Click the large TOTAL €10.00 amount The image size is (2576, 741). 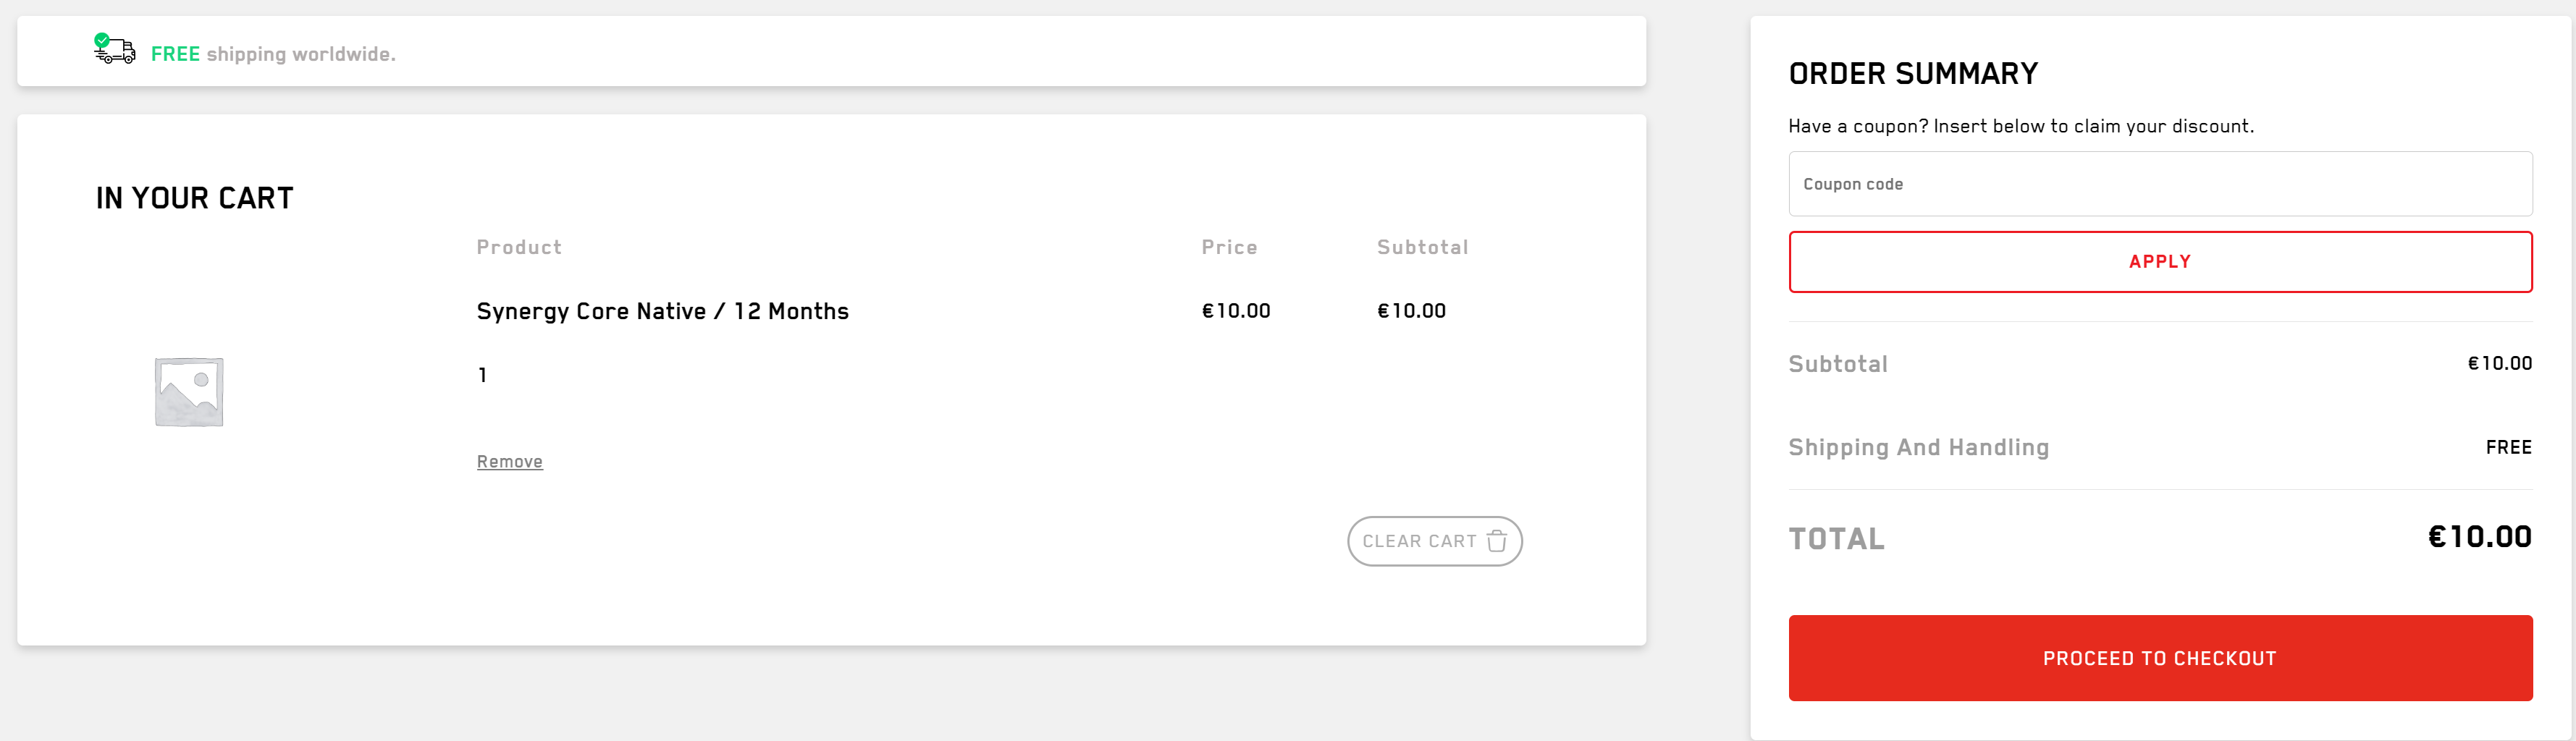click(x=2479, y=537)
